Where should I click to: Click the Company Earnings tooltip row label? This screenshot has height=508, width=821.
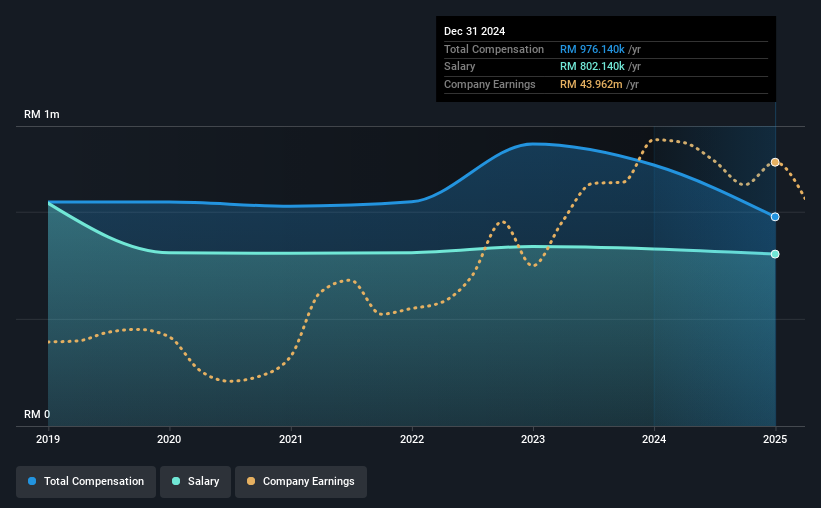pyautogui.click(x=490, y=84)
